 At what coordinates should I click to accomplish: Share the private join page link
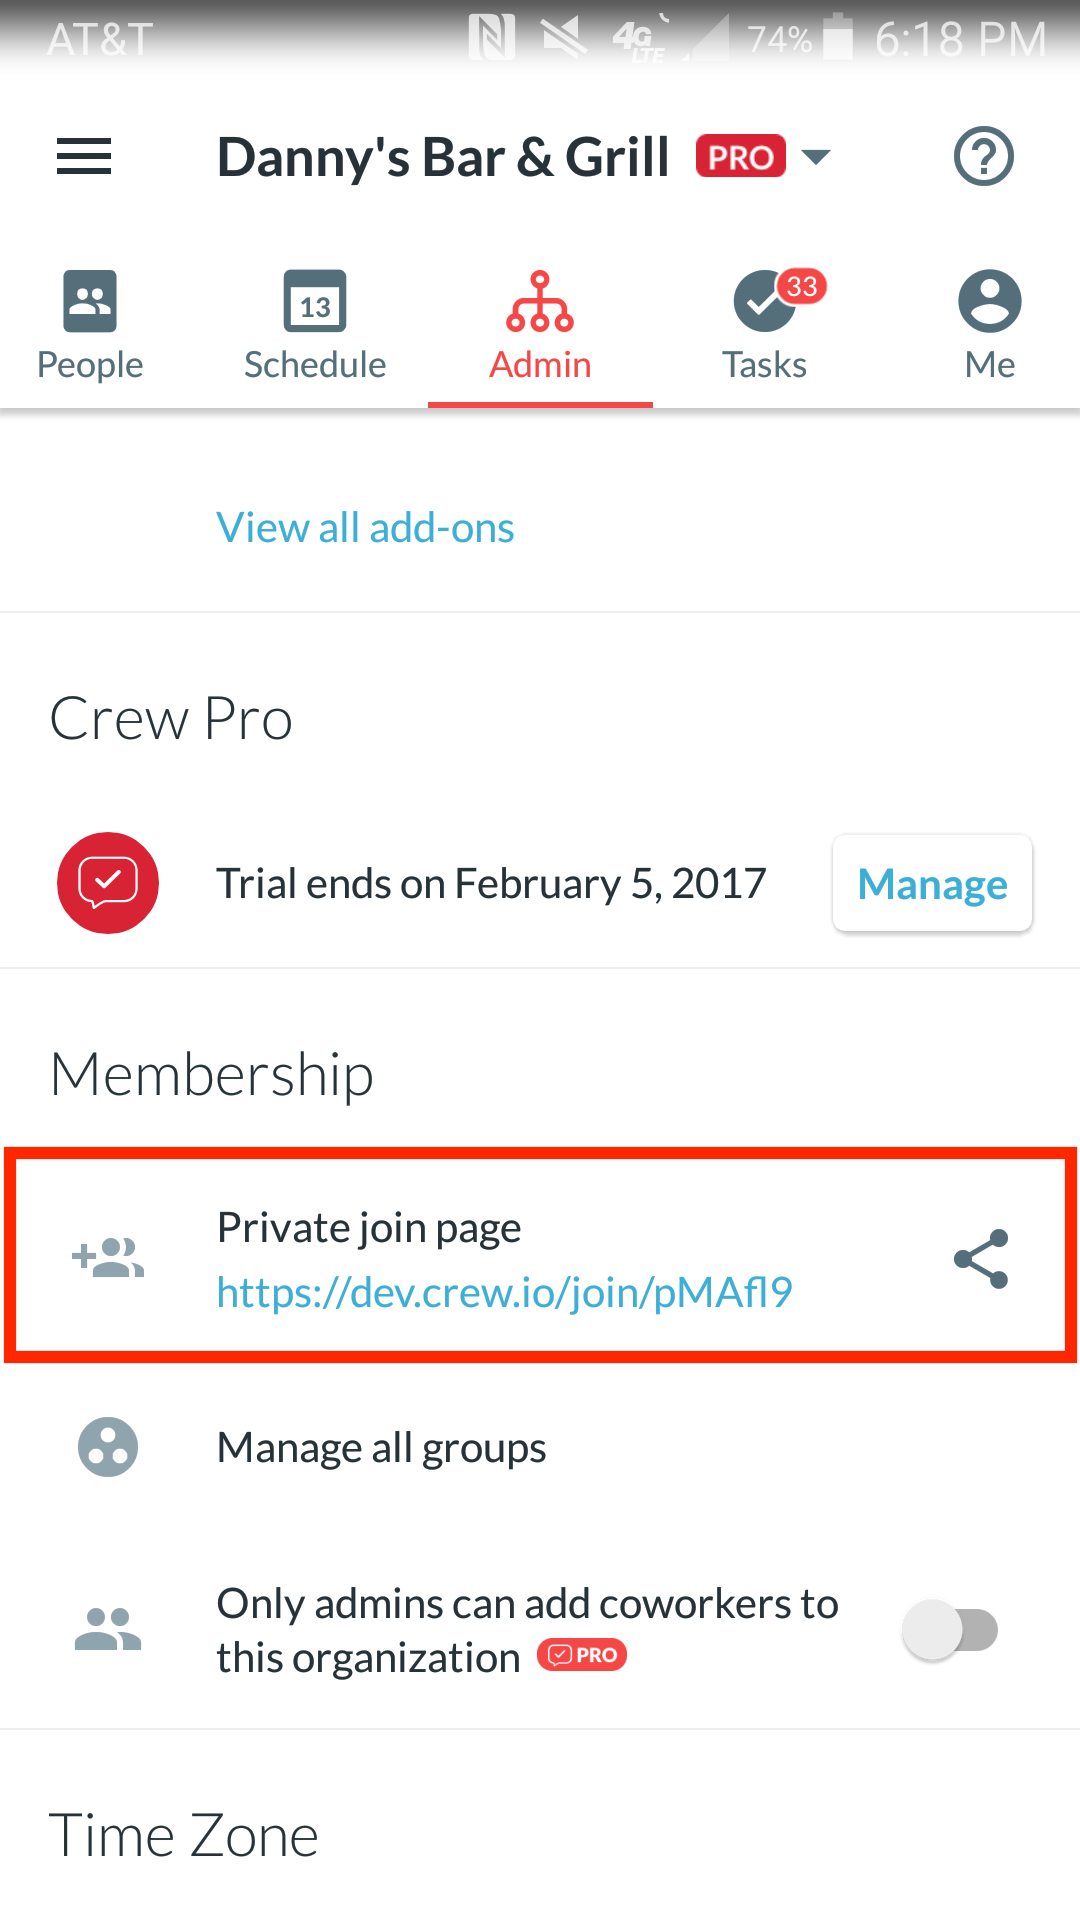click(981, 1259)
